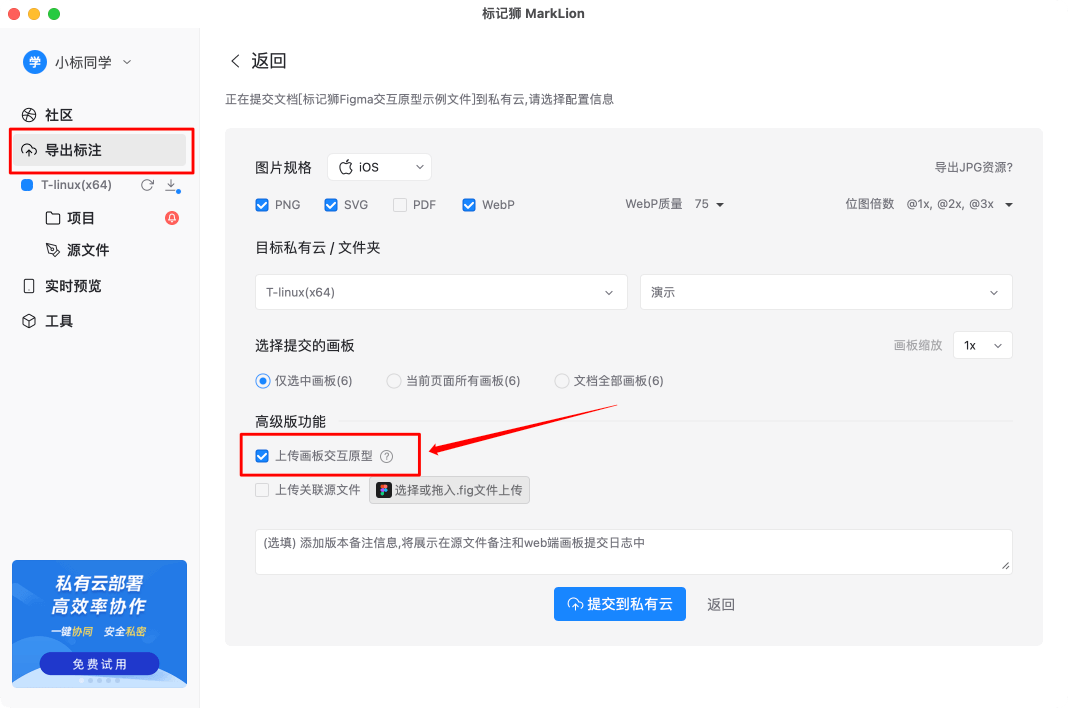
Task: Click the Figma icon on the .fig upload button
Action: coord(383,490)
